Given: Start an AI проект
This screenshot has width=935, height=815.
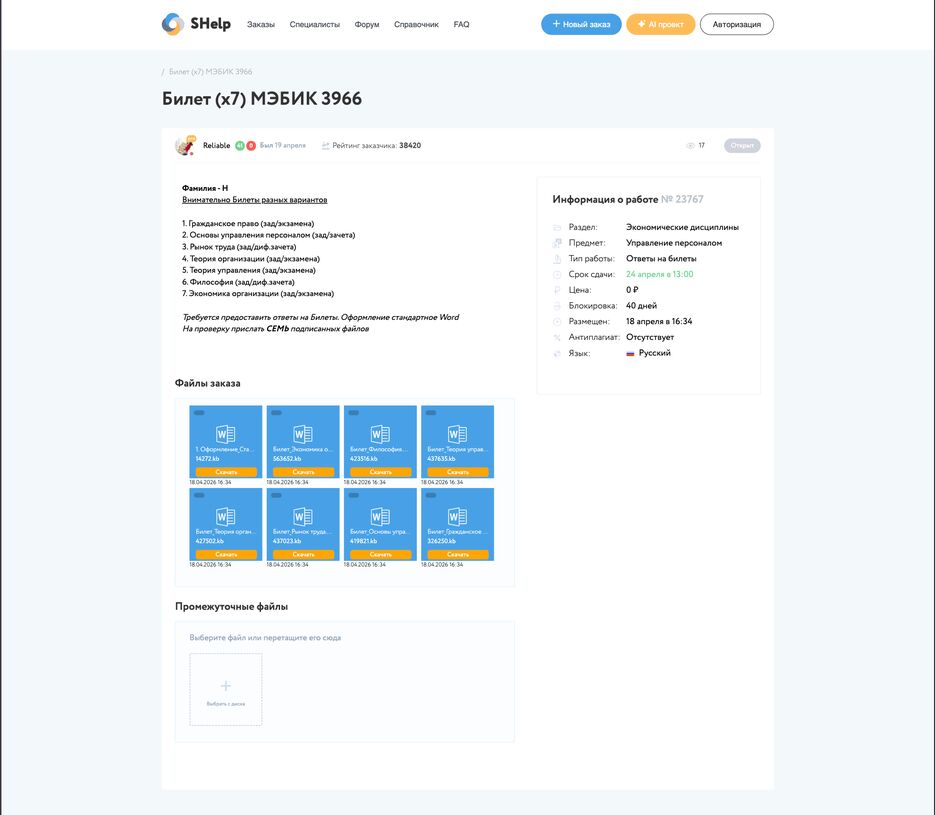Looking at the screenshot, I should (660, 24).
